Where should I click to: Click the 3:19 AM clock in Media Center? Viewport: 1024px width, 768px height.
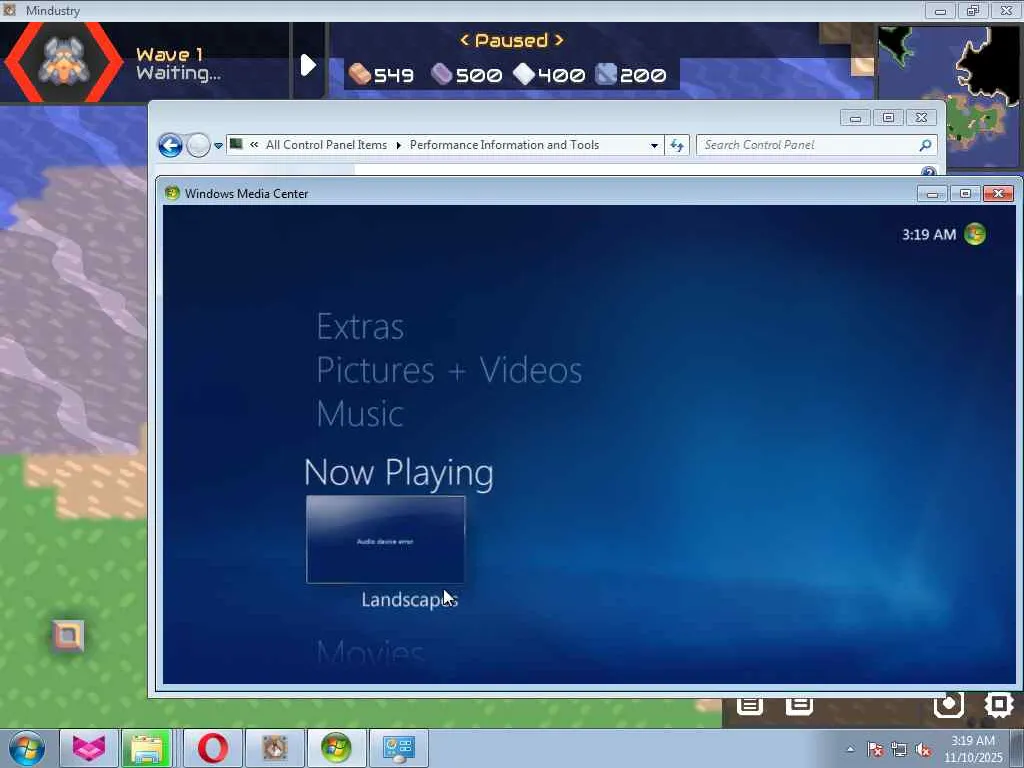929,234
